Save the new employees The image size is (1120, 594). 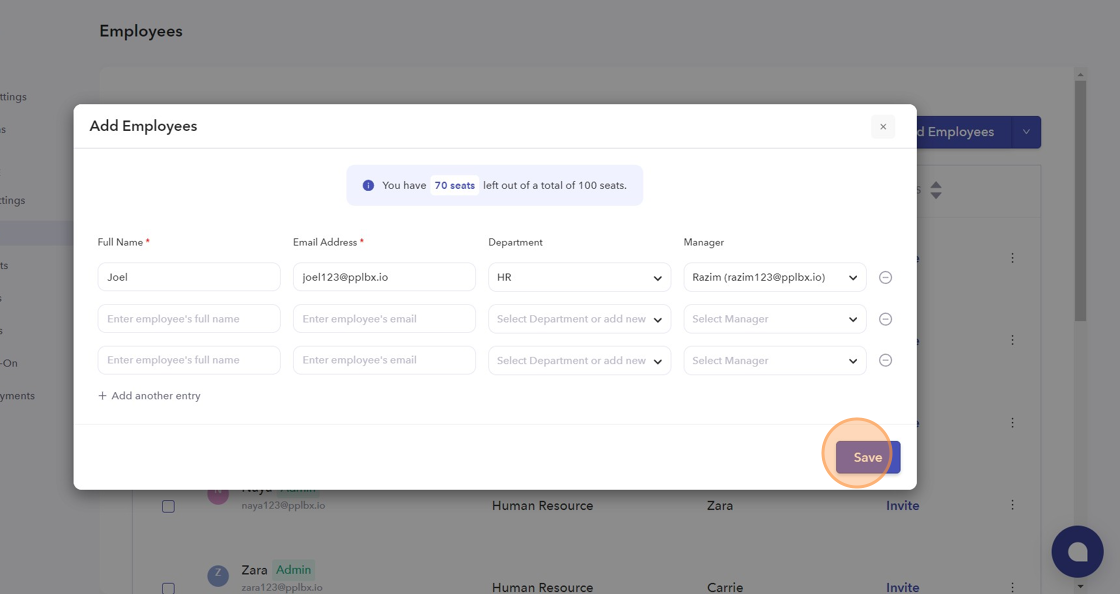(x=867, y=457)
